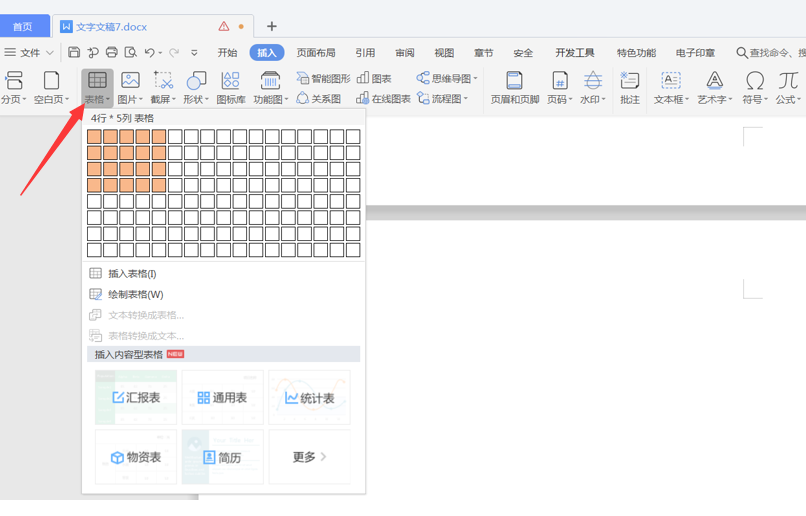The width and height of the screenshot is (806, 516).
Task: Click the Save icon in quick toolbar
Action: pos(74,52)
